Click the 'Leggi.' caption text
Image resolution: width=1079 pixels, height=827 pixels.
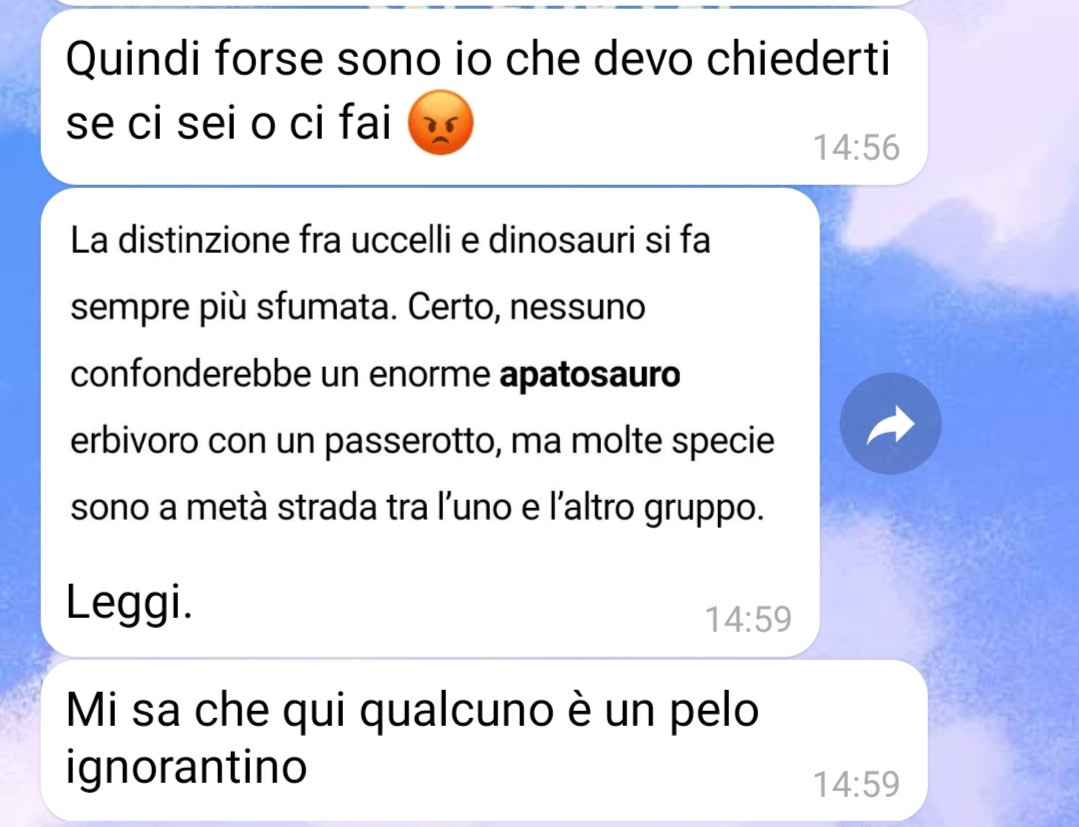coord(129,603)
